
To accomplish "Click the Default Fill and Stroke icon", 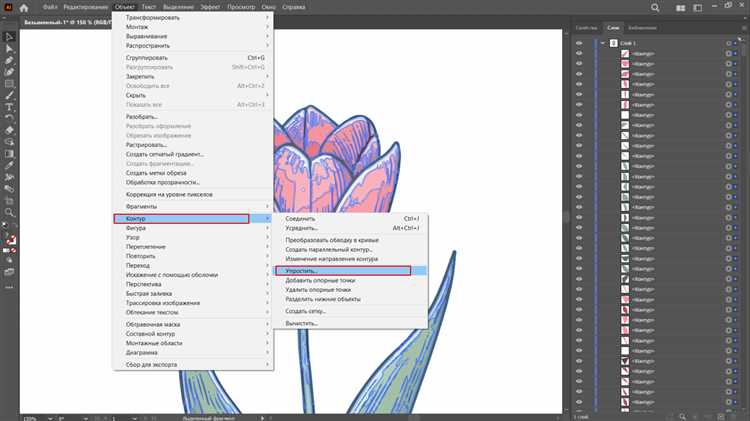I will [5, 225].
